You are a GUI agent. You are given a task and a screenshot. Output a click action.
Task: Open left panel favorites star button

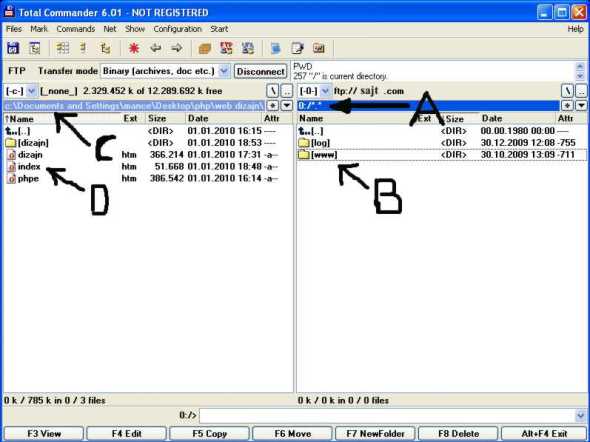[x=272, y=106]
